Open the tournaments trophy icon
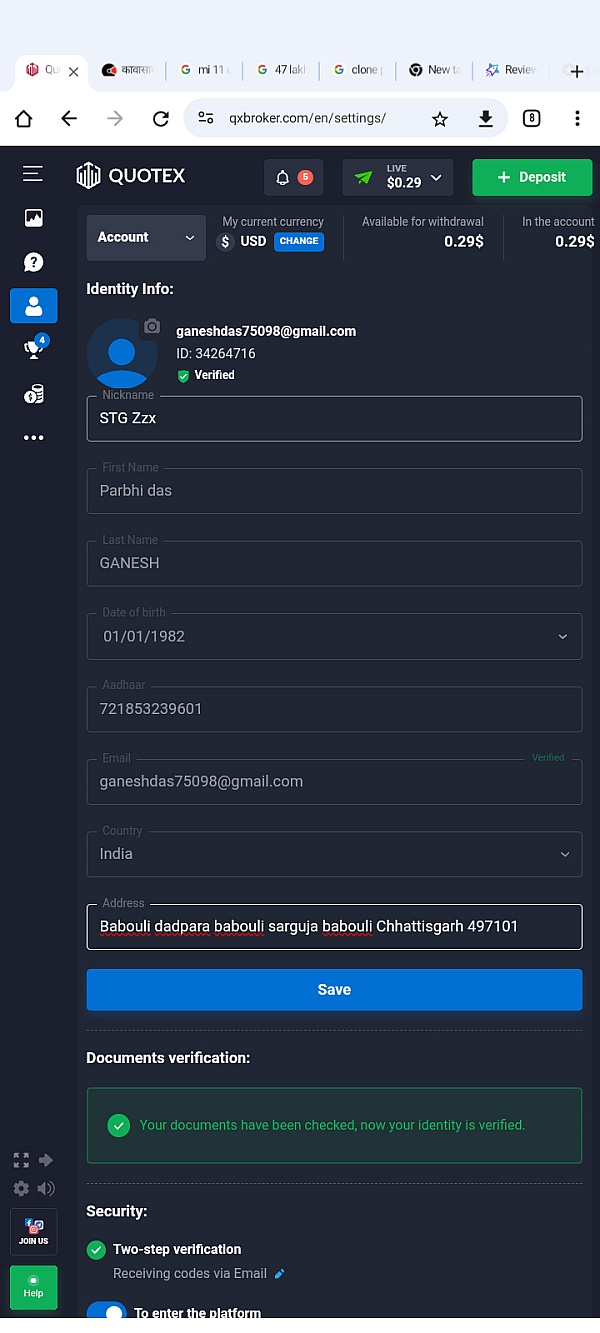600x1333 pixels. pos(33,349)
